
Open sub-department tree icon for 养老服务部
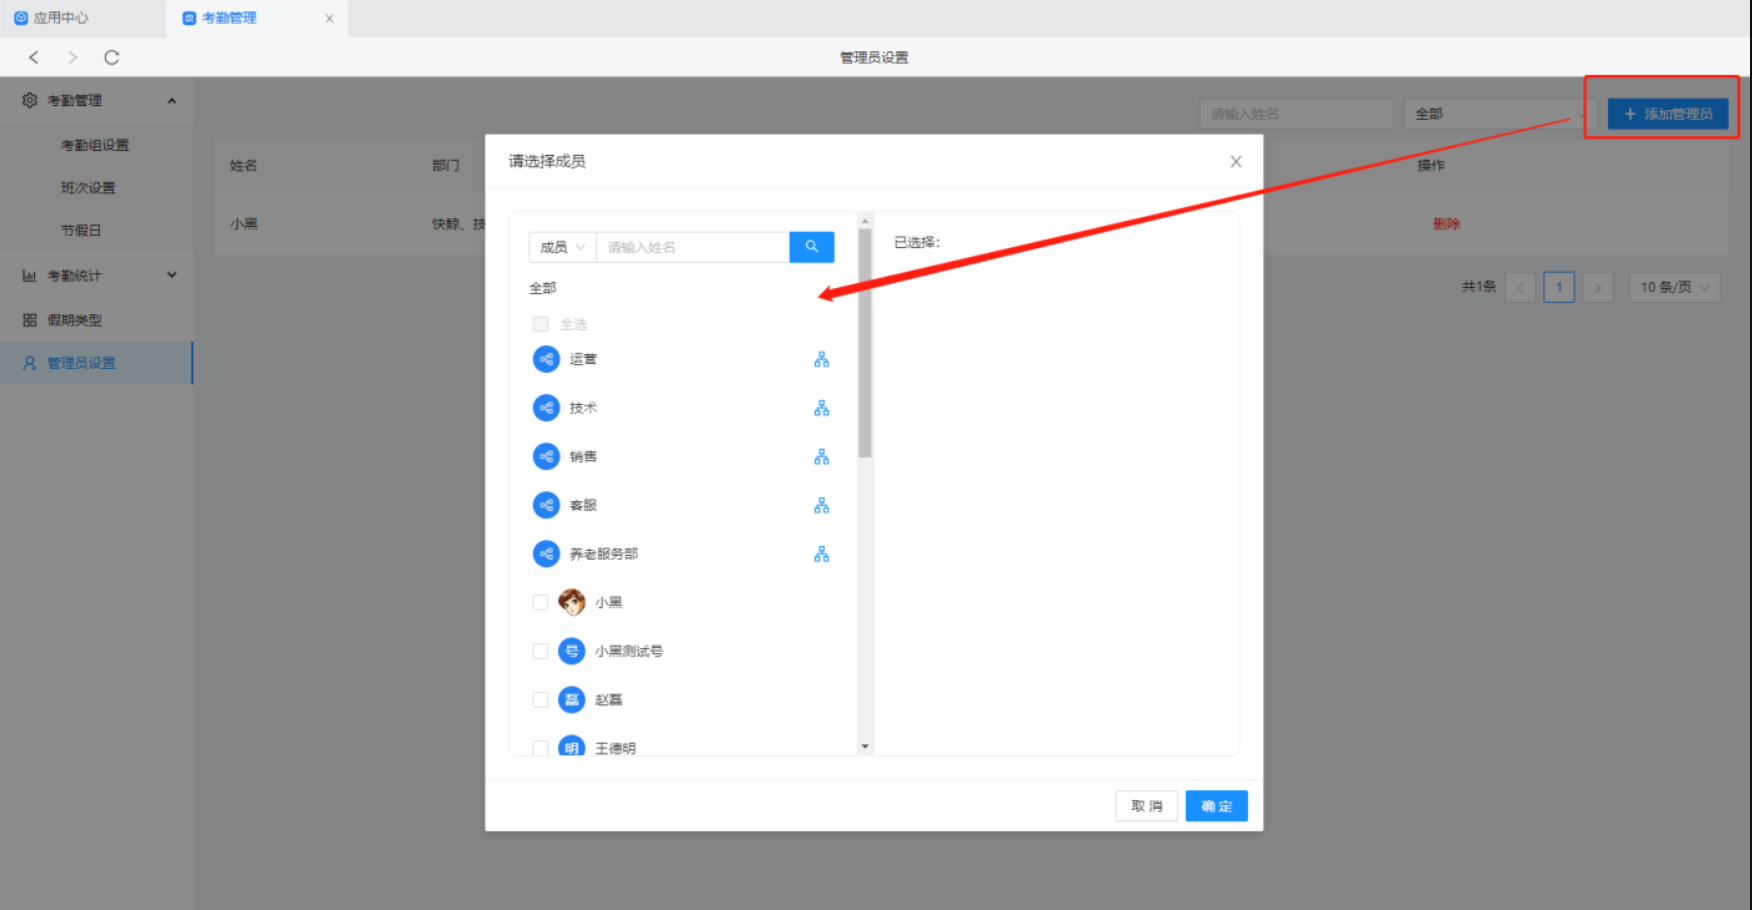click(x=821, y=554)
